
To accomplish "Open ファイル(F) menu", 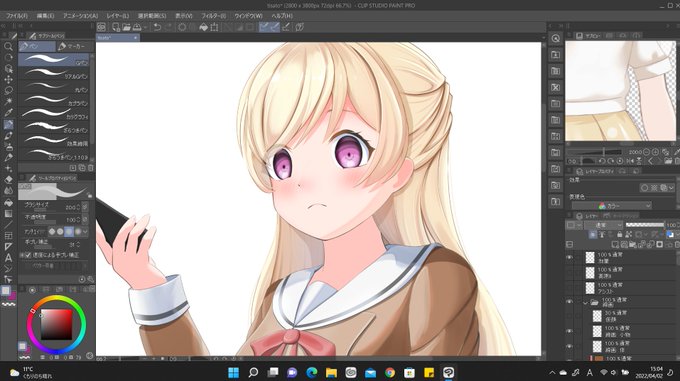I will click(x=16, y=16).
